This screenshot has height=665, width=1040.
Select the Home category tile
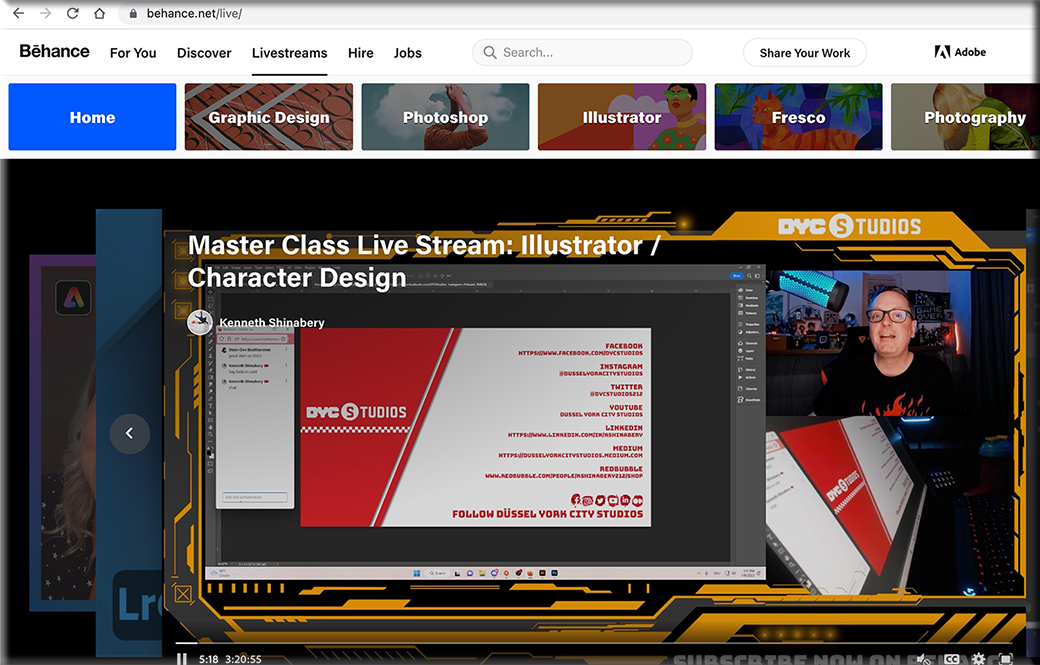pyautogui.click(x=92, y=117)
